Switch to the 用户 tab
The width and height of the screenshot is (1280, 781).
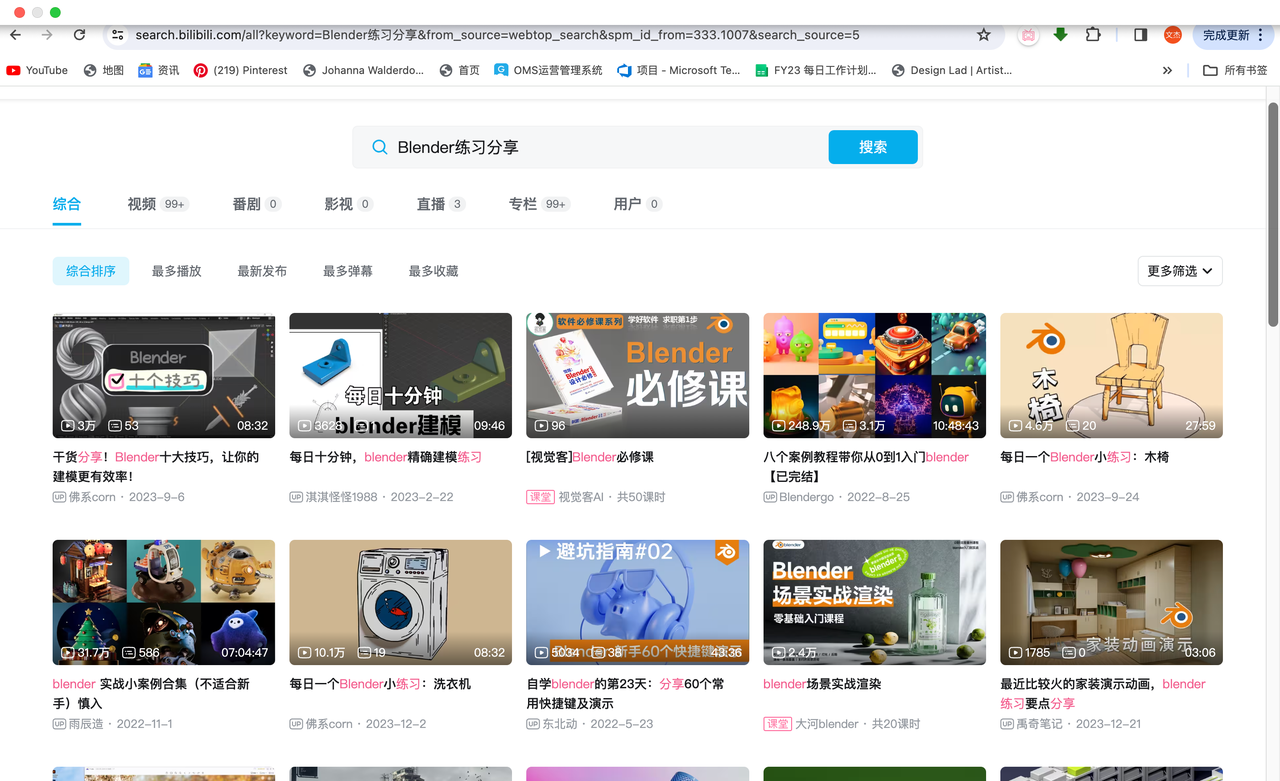[x=638, y=204]
